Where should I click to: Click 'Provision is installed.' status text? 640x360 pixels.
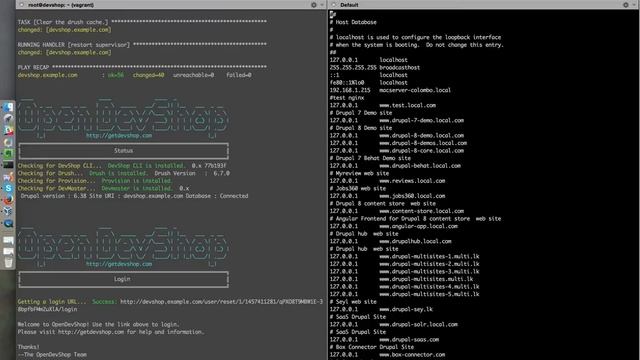tap(137, 181)
